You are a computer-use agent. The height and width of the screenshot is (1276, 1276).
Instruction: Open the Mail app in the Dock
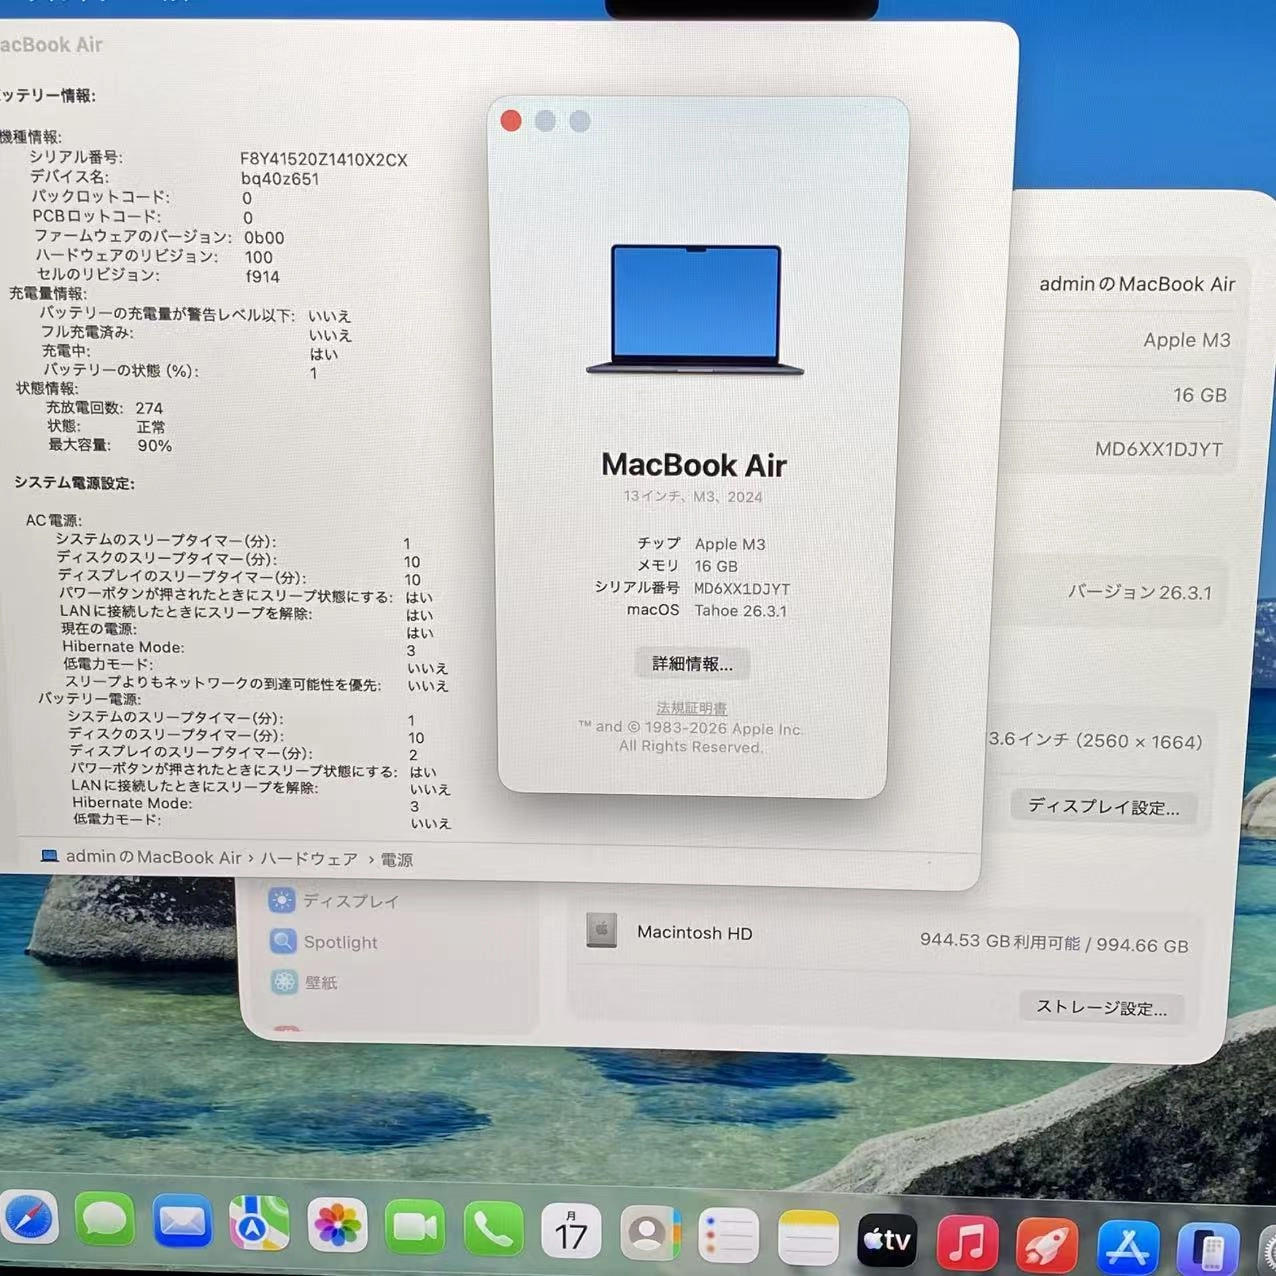coord(182,1222)
